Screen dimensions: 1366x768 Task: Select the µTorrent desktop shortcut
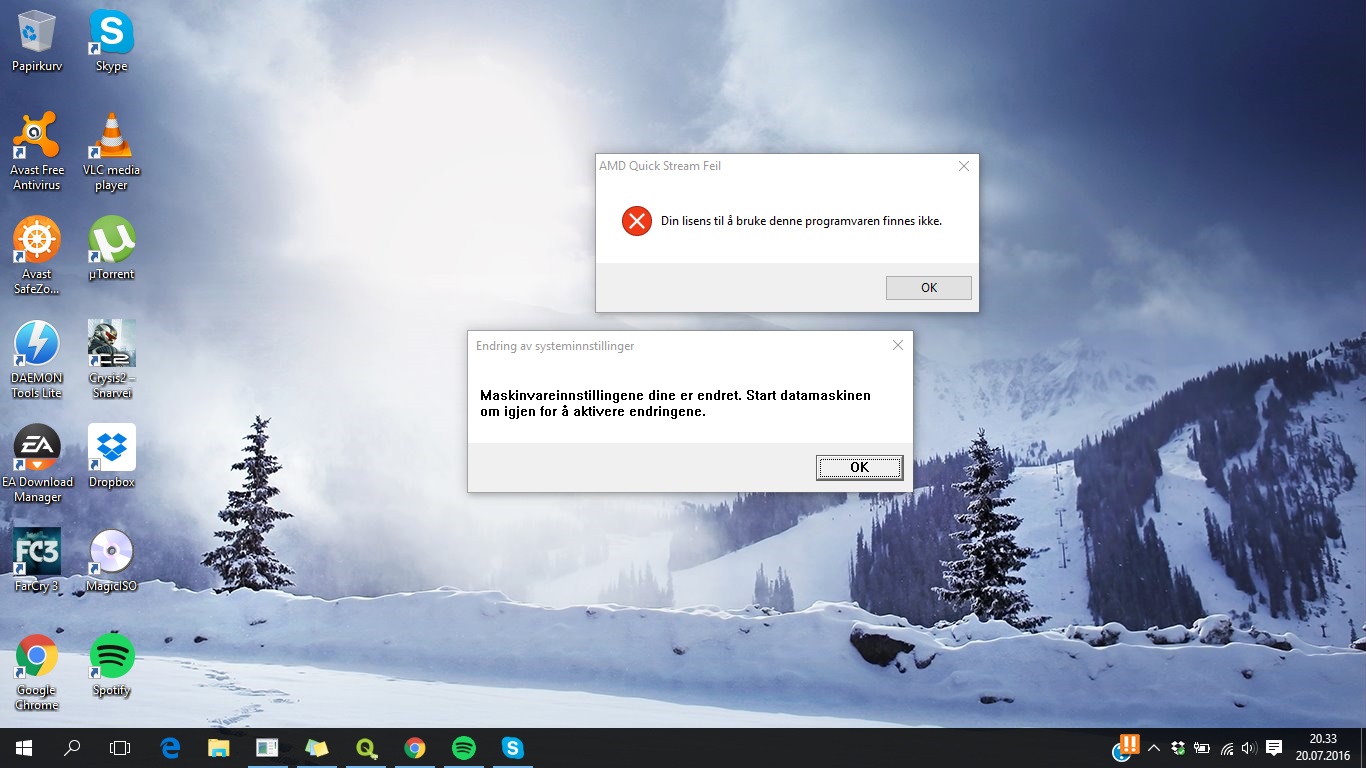tap(111, 248)
